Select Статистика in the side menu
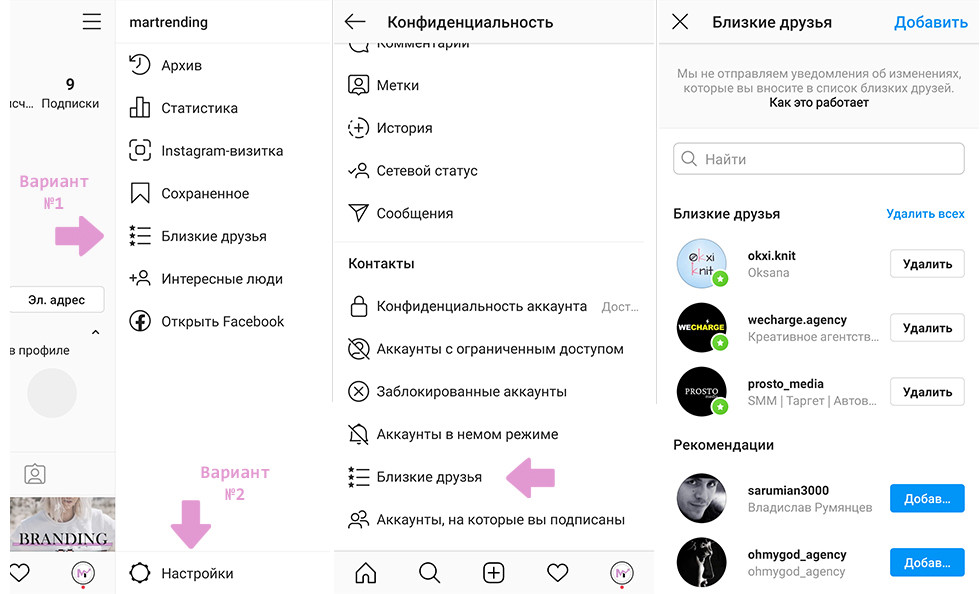The height and width of the screenshot is (594, 980). pyautogui.click(x=183, y=108)
